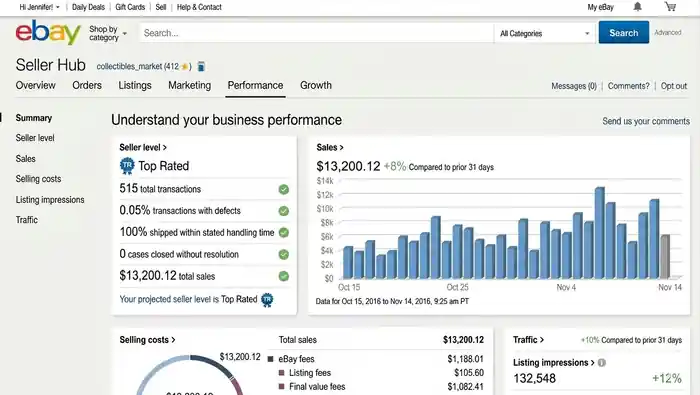700x395 pixels.
Task: Switch to the Growth tab
Action: click(x=316, y=85)
